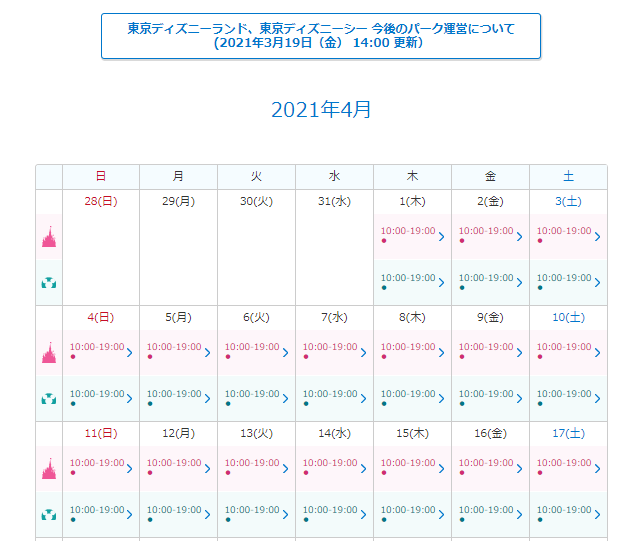Open DisneySea hours chevron for 3(土)
Viewport: 633px width, 541px height.
(x=597, y=282)
